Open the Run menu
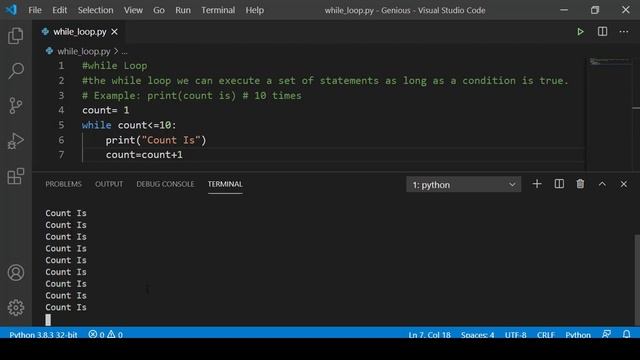This screenshot has width=640, height=360. [183, 10]
